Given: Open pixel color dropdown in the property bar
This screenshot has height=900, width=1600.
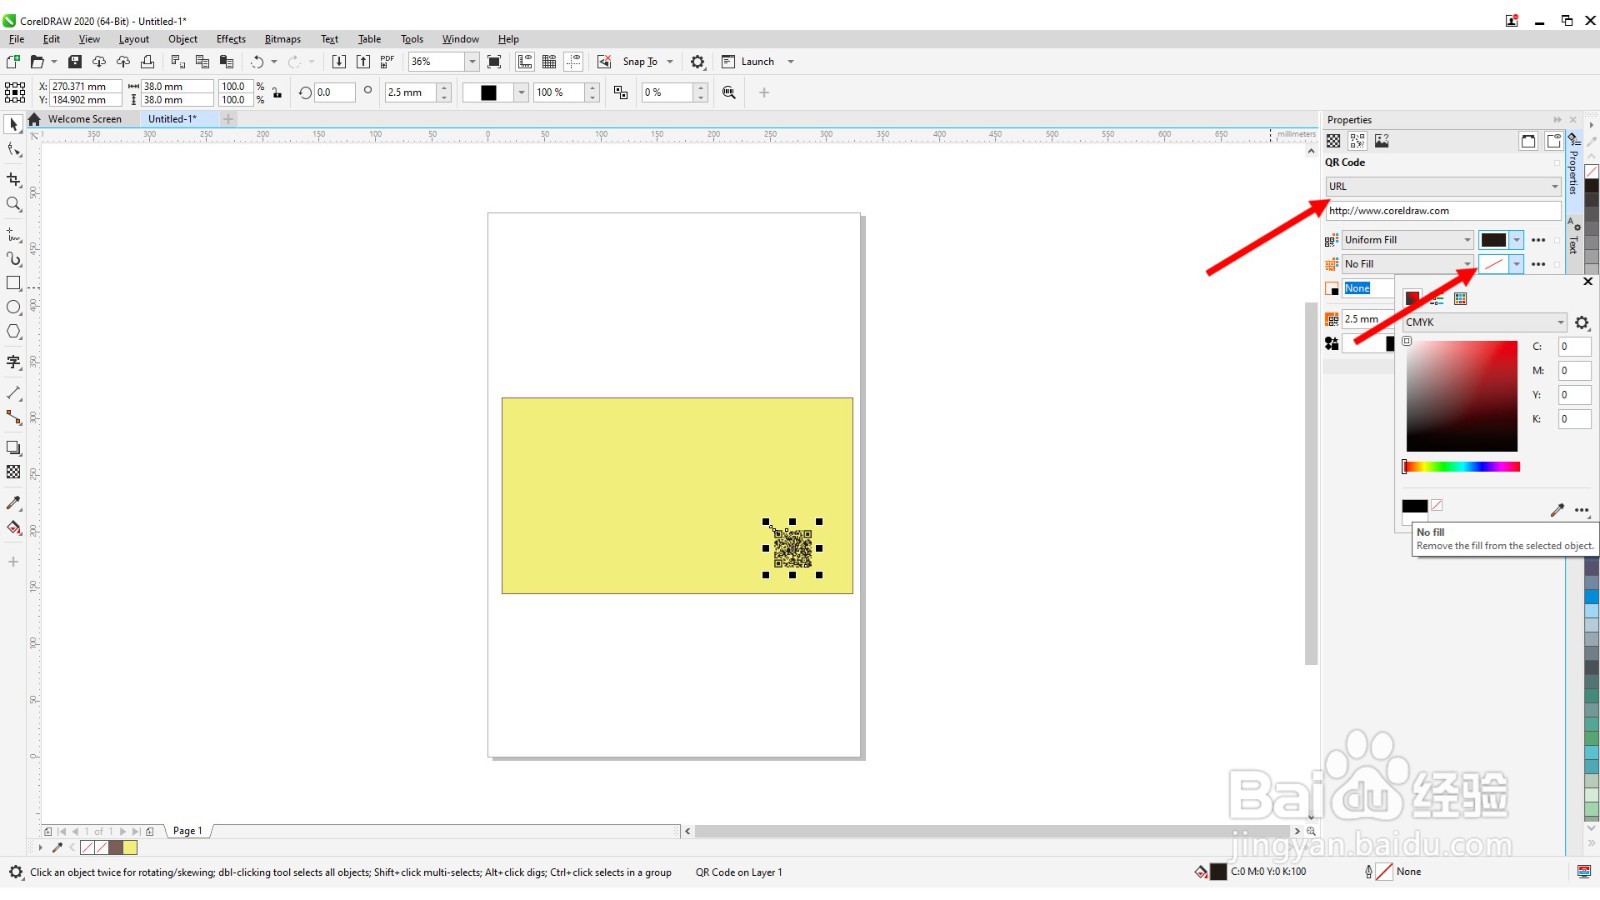Looking at the screenshot, I should [x=520, y=92].
